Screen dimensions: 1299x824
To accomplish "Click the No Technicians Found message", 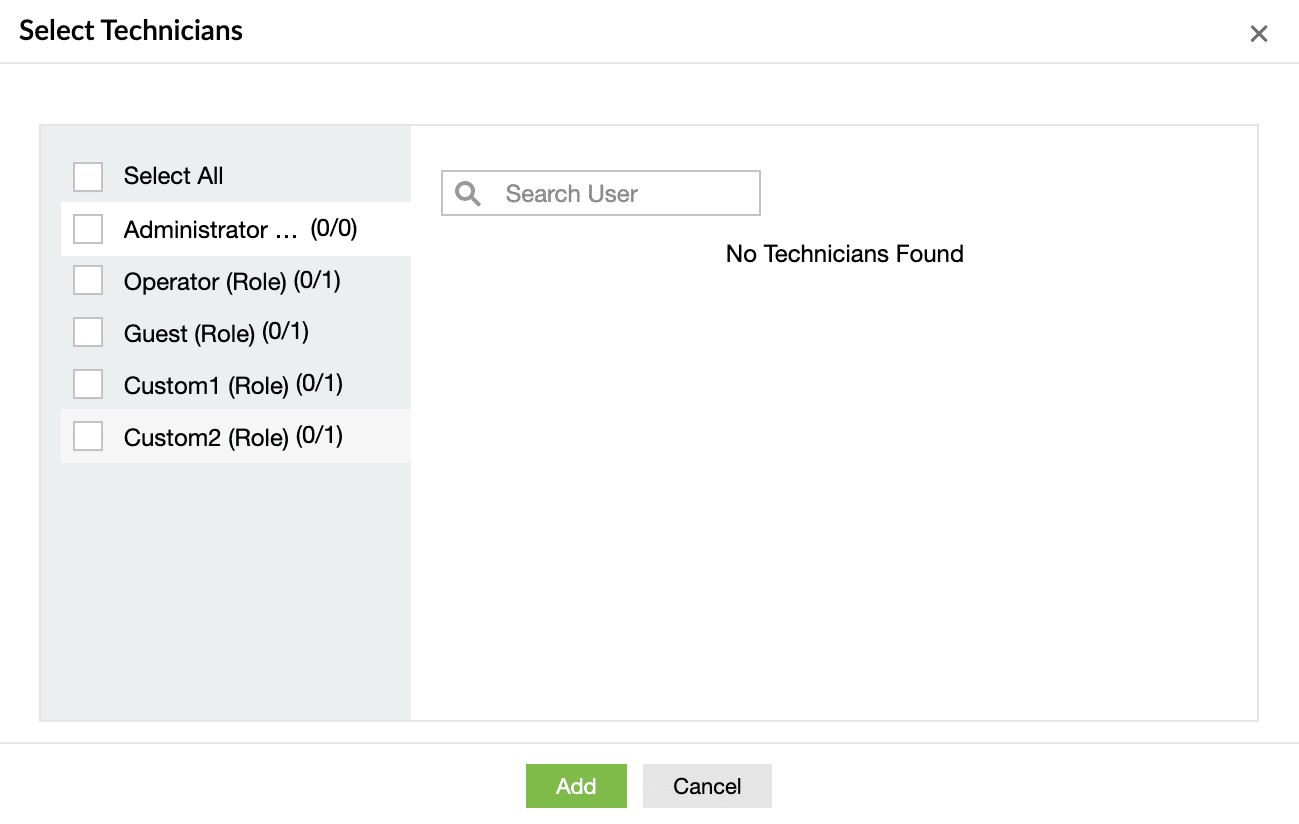I will tap(844, 254).
